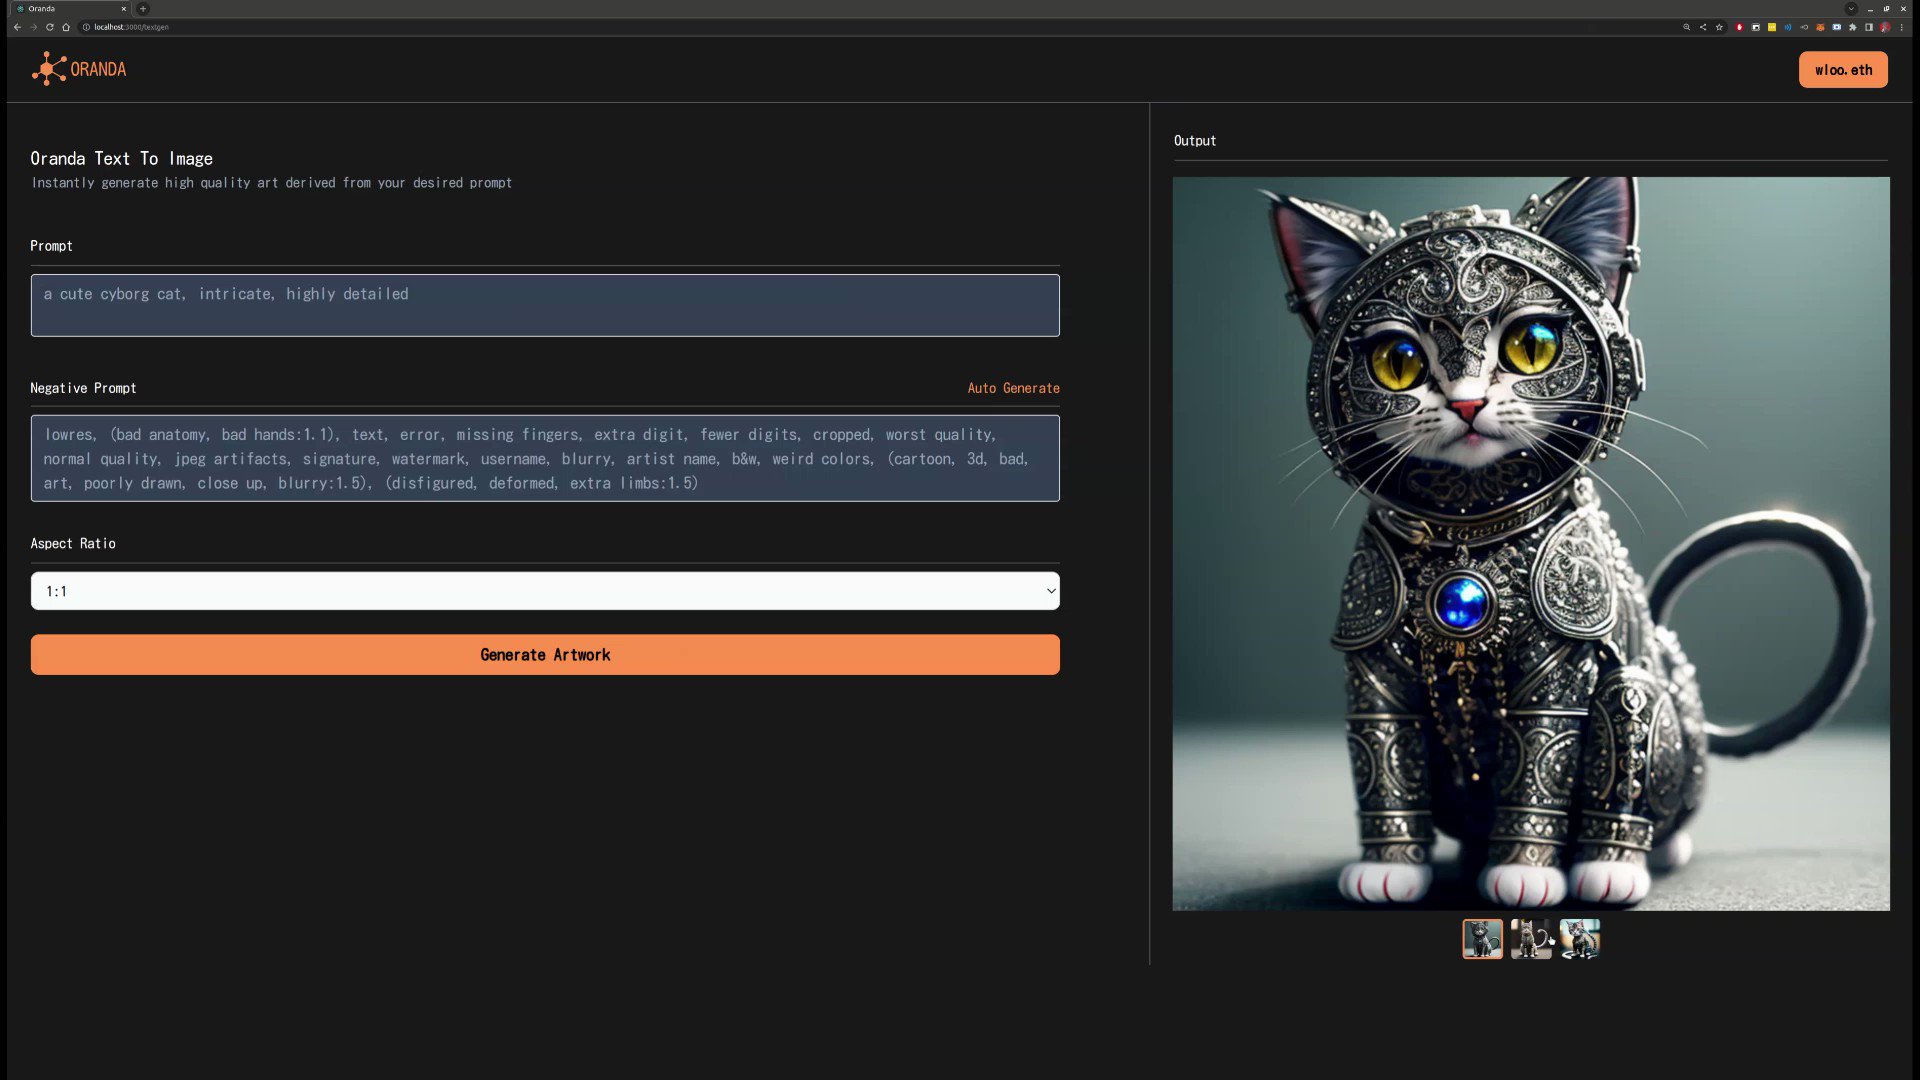Click the 'Oranda Text To Image' heading
The image size is (1920, 1080).
121,158
